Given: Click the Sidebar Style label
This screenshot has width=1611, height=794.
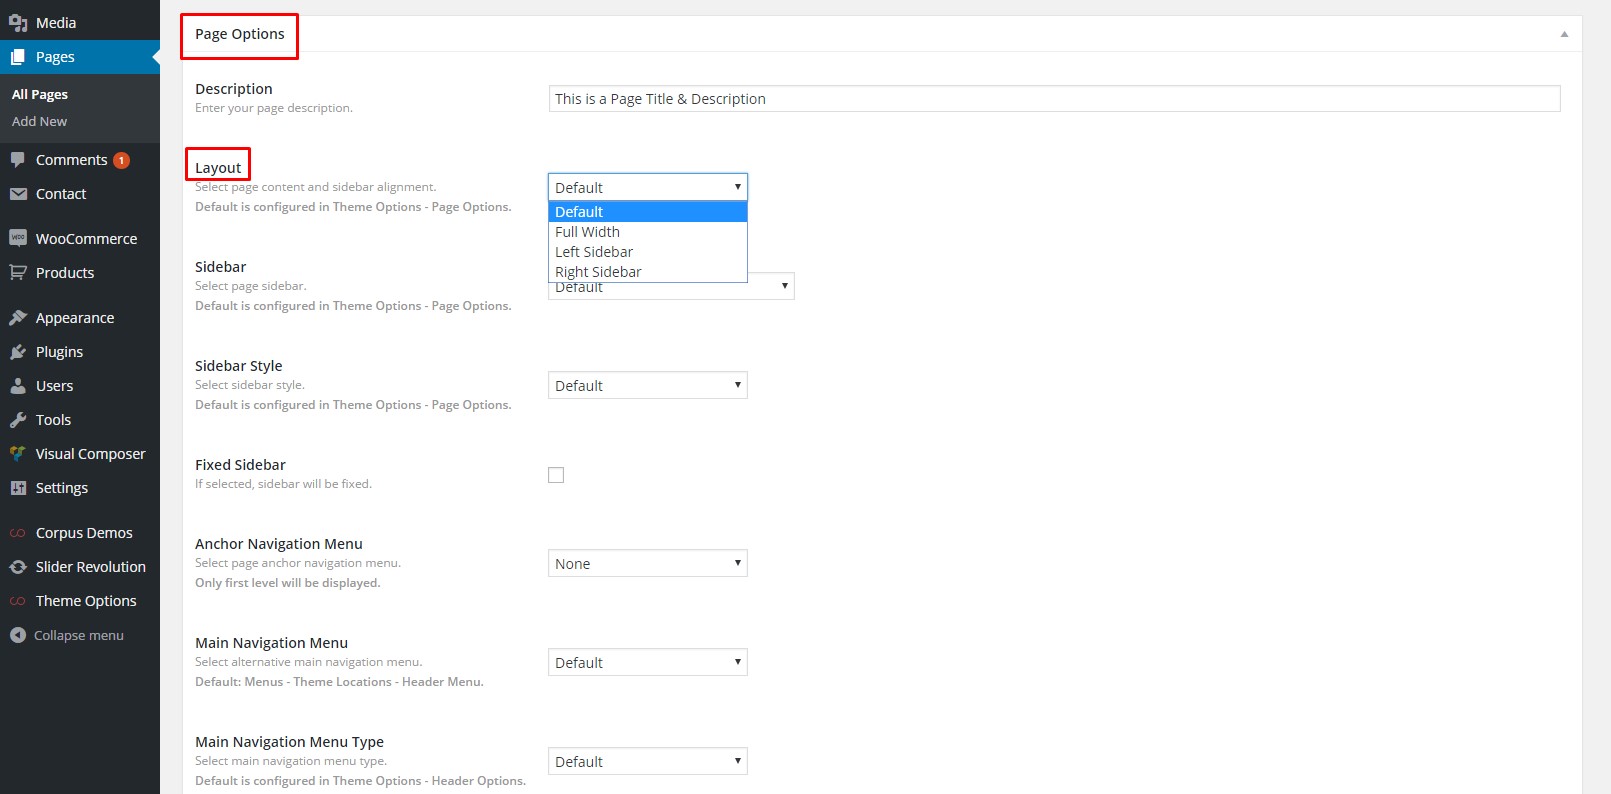Looking at the screenshot, I should (x=239, y=366).
